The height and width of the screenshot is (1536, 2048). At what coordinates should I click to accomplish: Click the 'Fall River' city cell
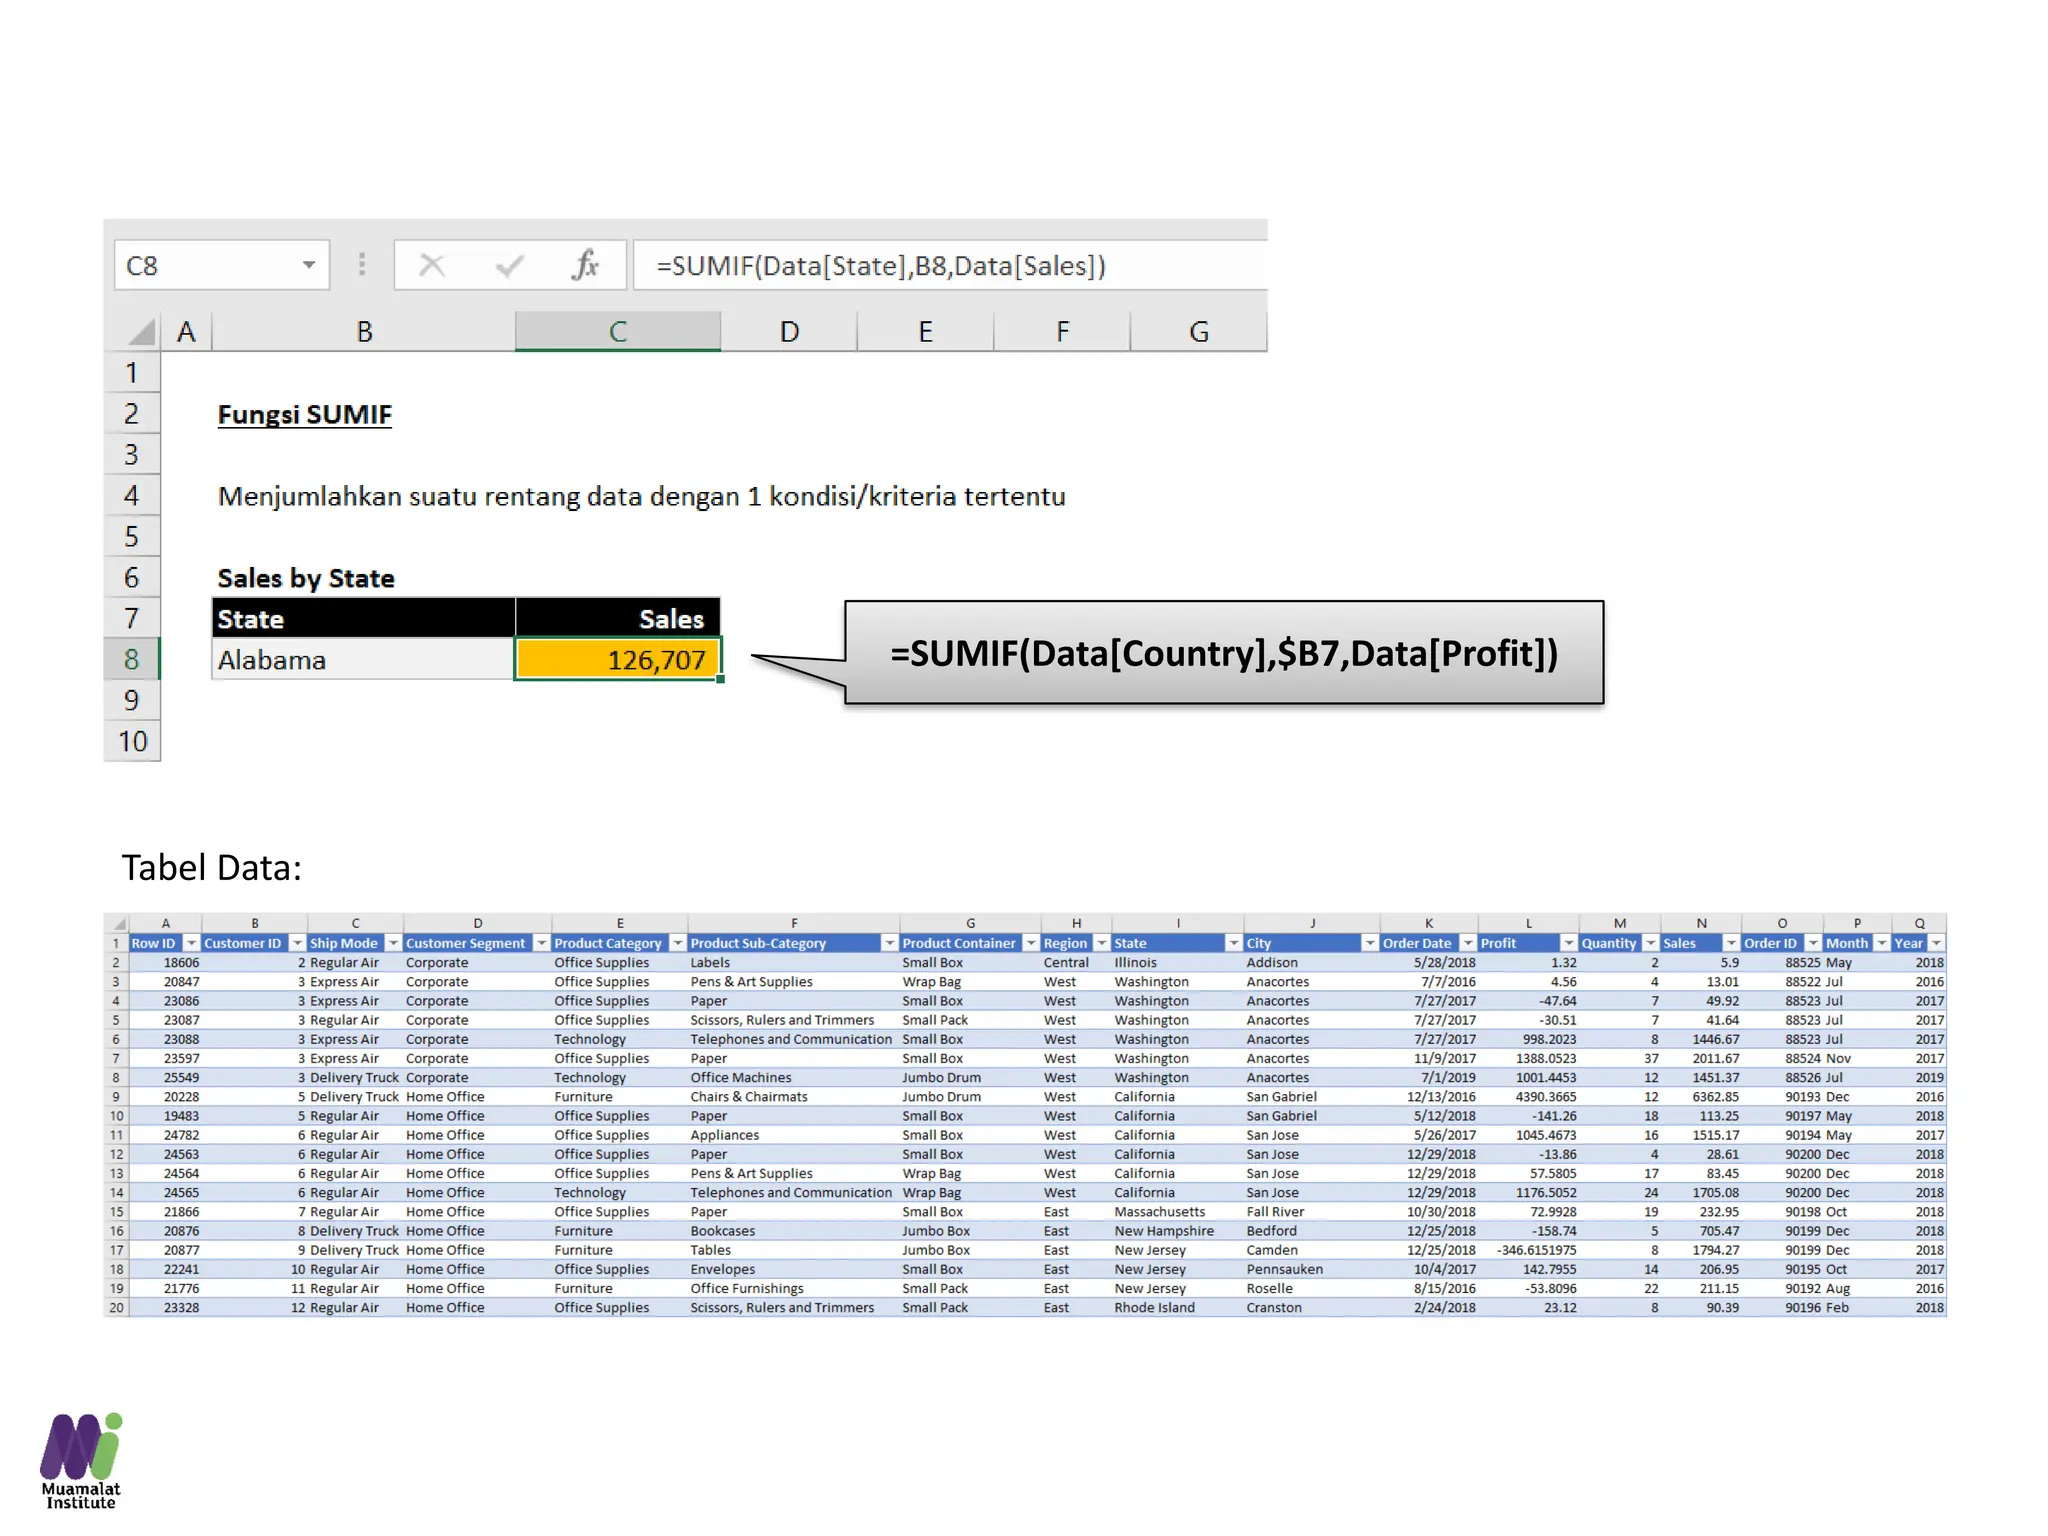click(x=1312, y=1211)
